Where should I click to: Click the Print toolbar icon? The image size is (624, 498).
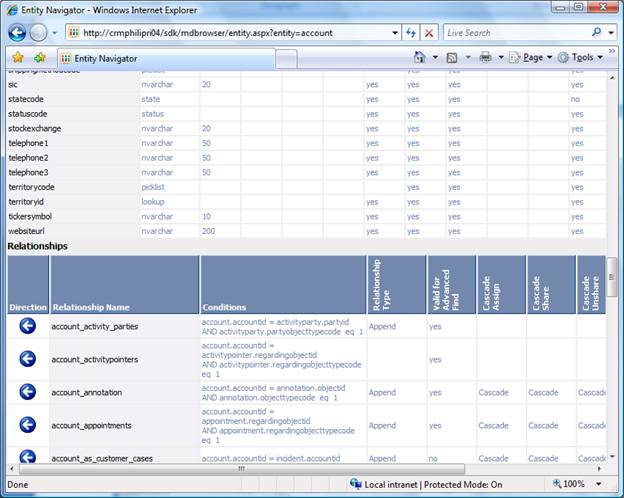pos(485,58)
